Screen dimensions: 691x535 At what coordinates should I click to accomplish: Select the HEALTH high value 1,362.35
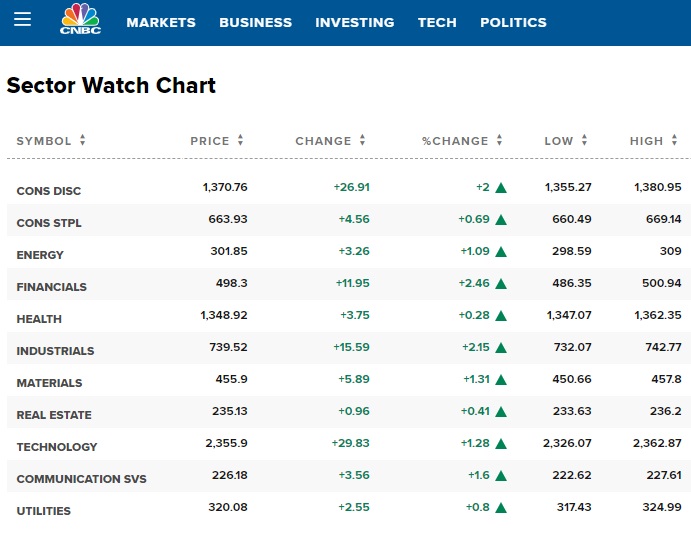pos(658,315)
